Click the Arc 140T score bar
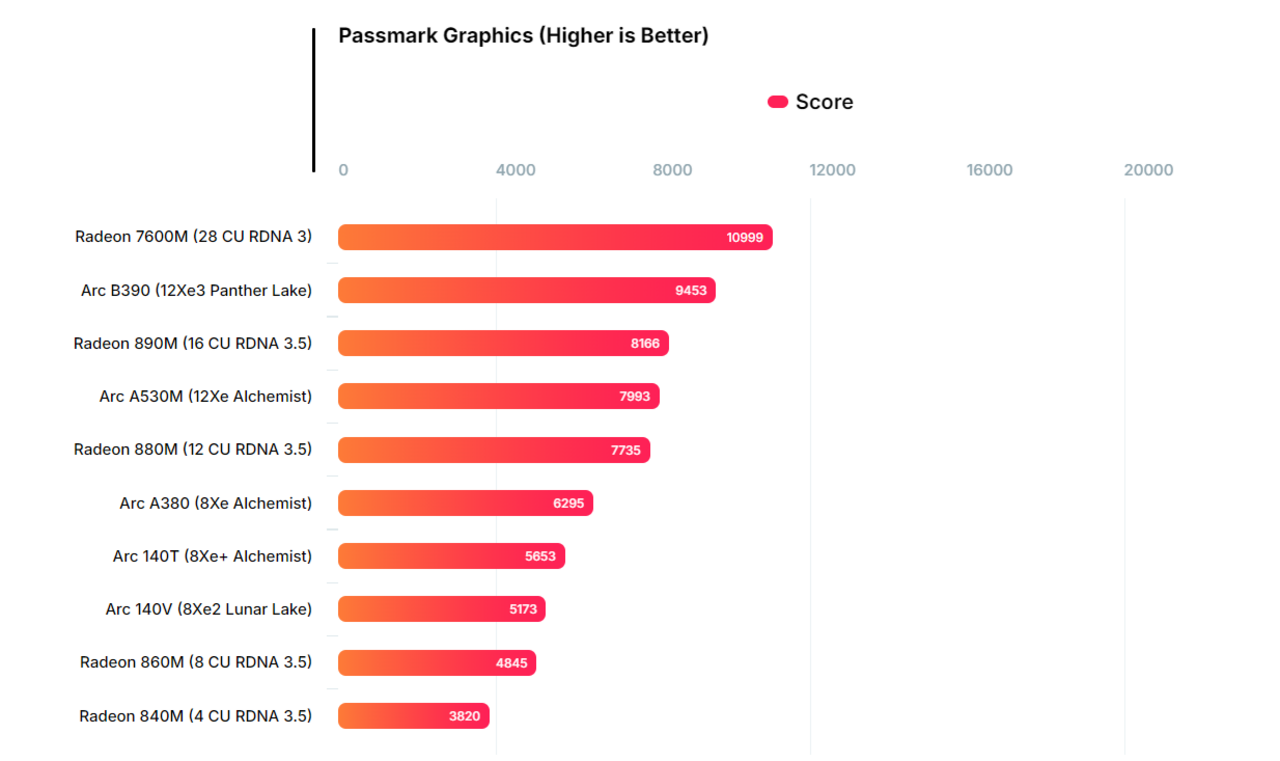 451,556
